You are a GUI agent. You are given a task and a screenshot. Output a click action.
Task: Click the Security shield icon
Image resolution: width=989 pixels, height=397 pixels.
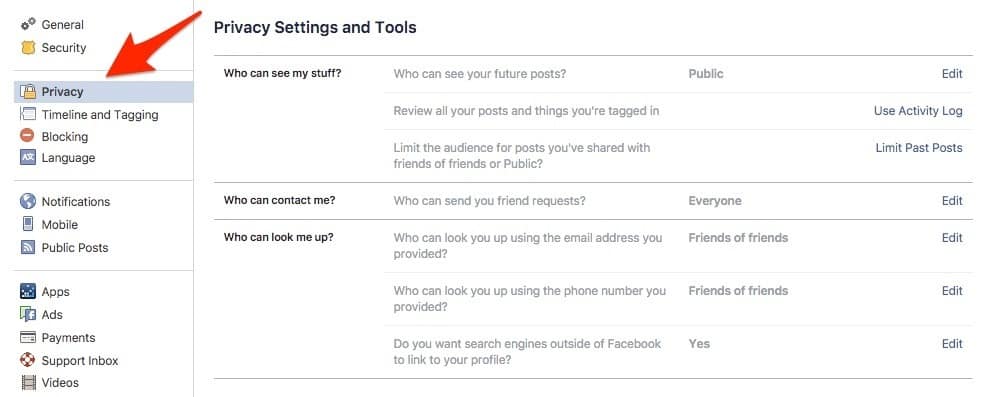28,47
